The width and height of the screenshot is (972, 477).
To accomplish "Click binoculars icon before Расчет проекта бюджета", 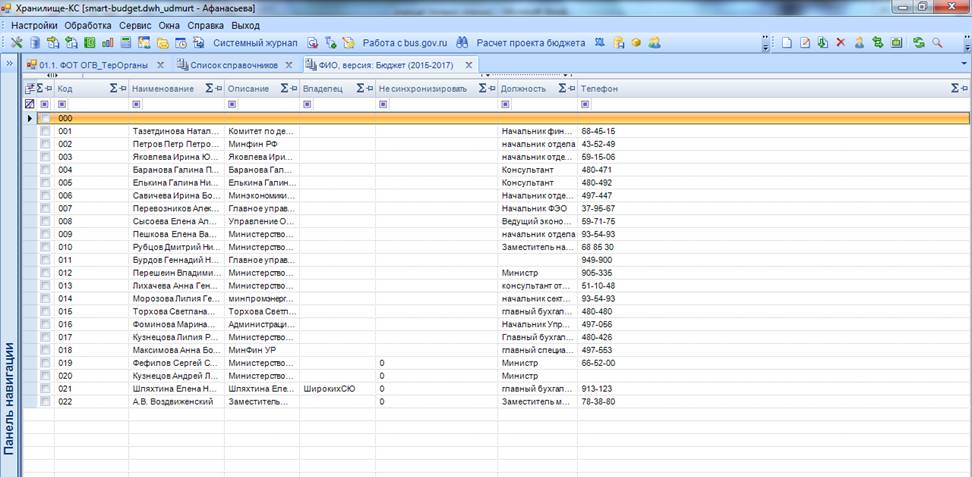I will [x=462, y=43].
